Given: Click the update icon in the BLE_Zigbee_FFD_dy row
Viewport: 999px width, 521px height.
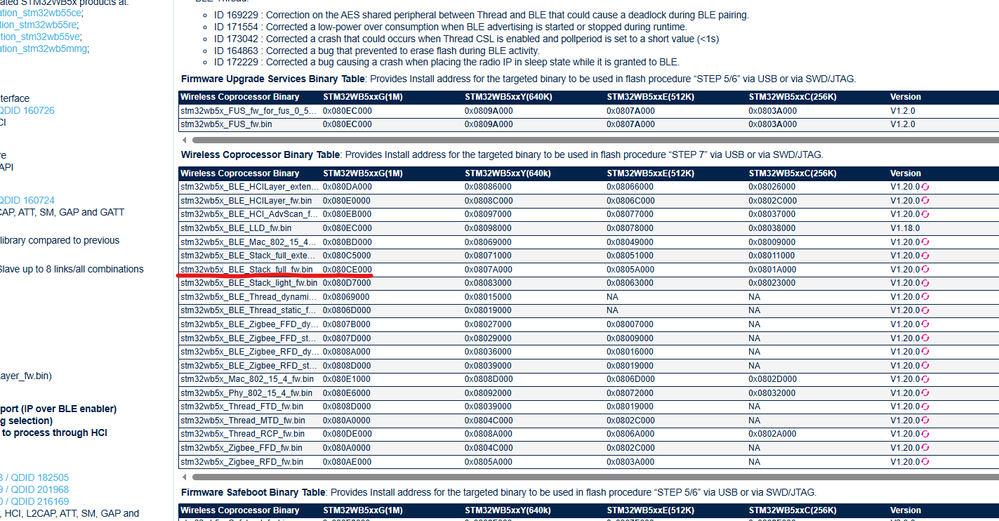Looking at the screenshot, I should pyautogui.click(x=925, y=324).
